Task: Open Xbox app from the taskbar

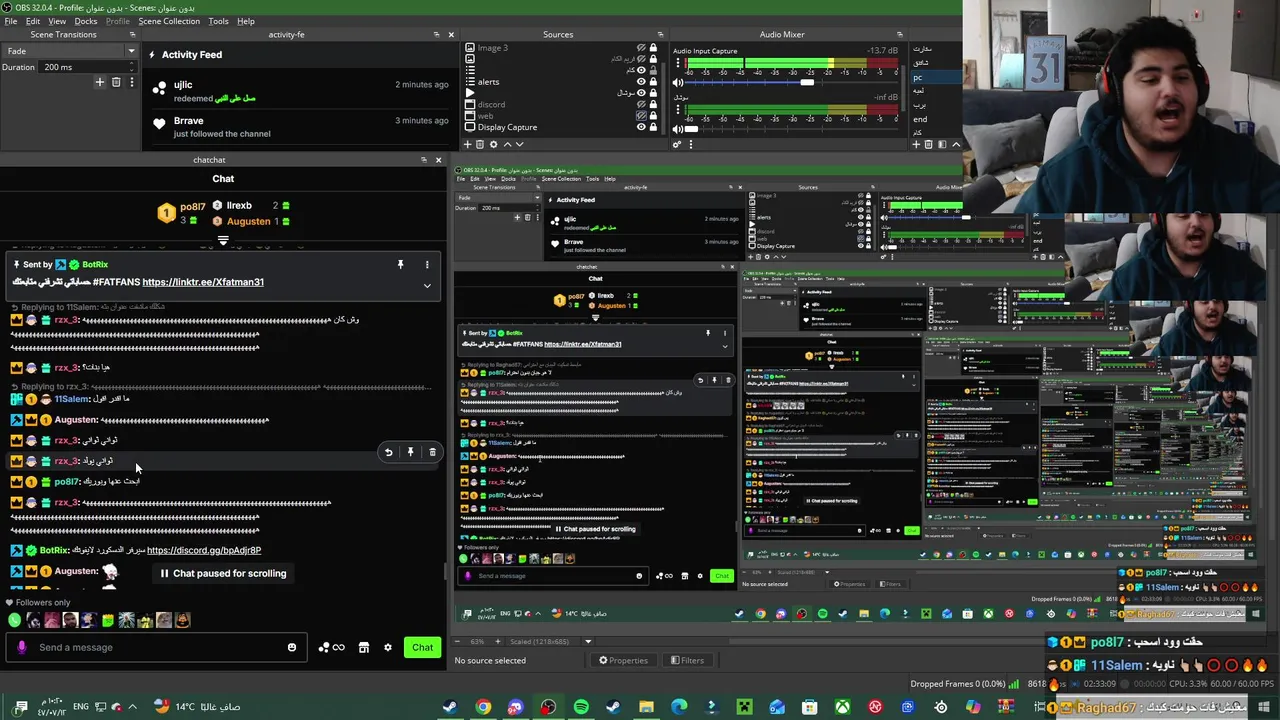Action: coord(843,707)
